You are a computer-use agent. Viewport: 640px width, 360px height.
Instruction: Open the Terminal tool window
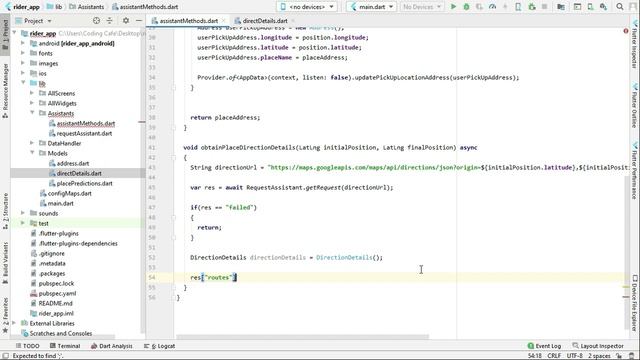pos(64,346)
